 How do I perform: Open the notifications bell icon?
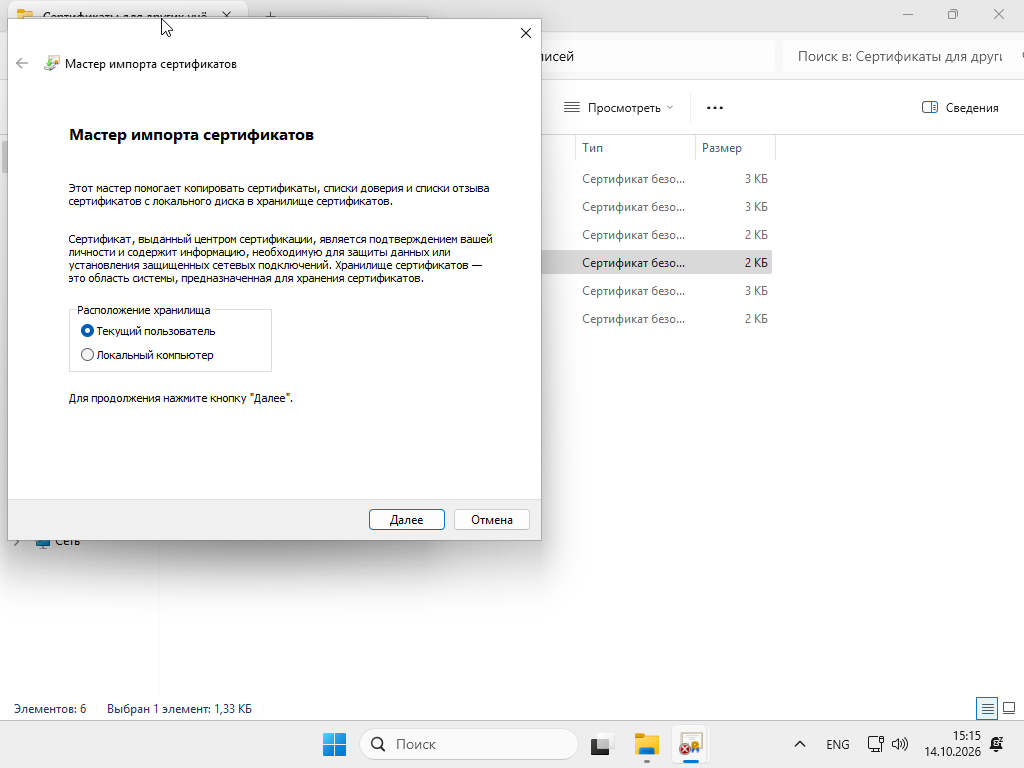point(997,744)
